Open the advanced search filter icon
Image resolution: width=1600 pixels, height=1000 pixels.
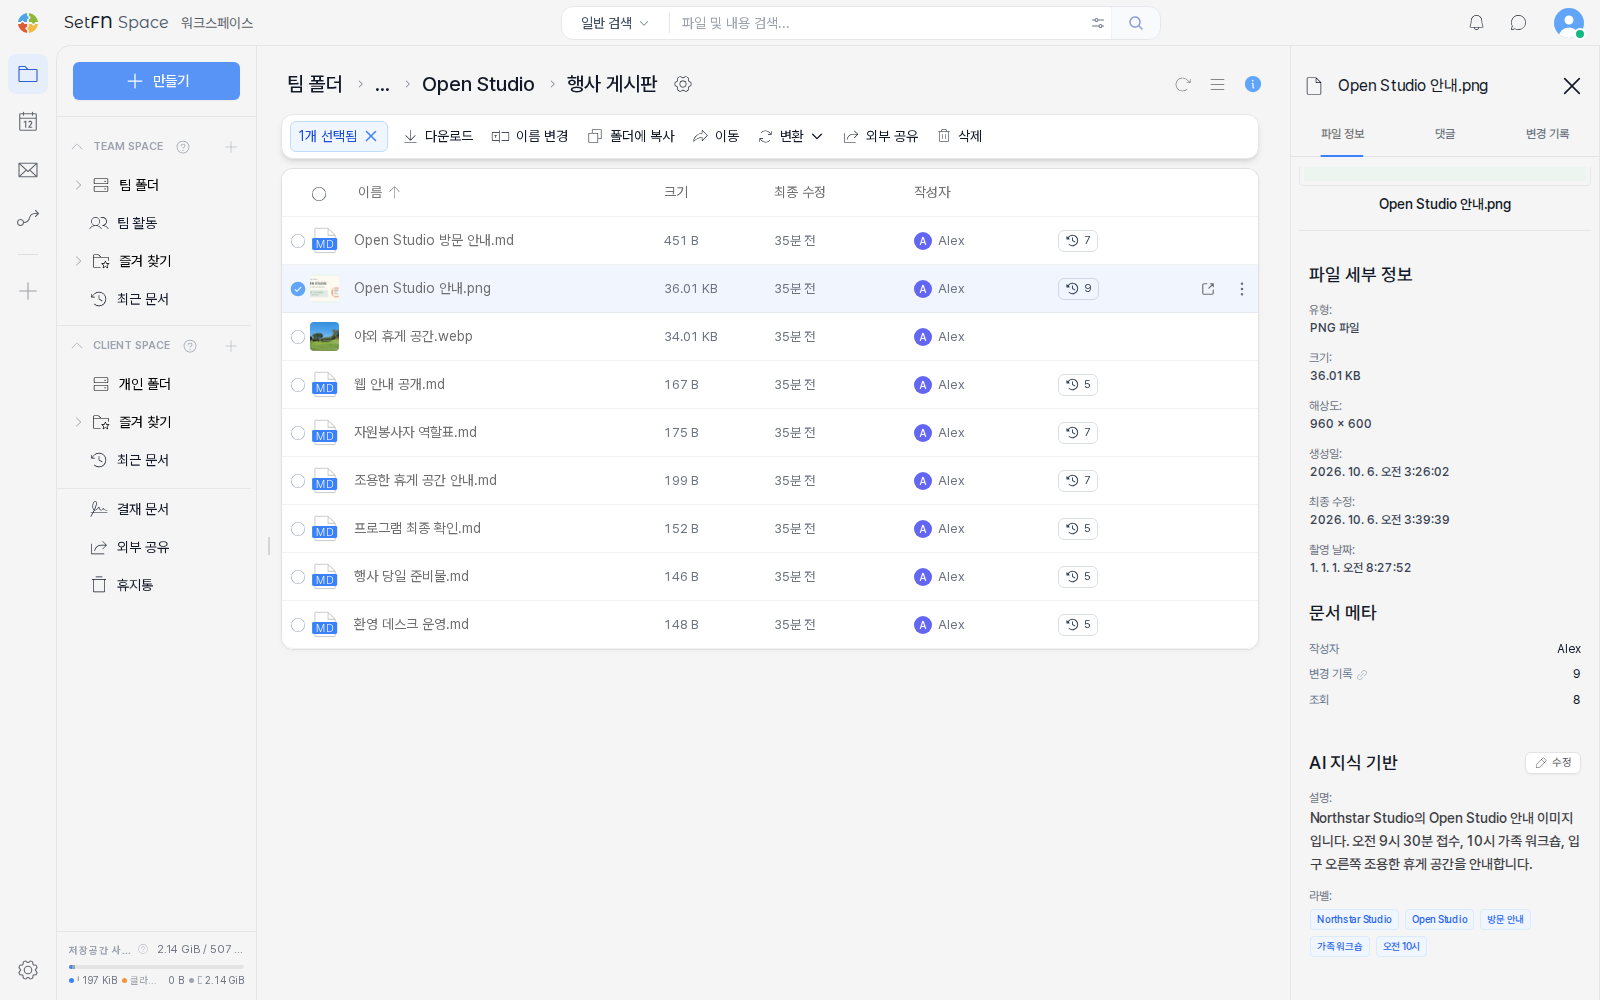(x=1098, y=23)
